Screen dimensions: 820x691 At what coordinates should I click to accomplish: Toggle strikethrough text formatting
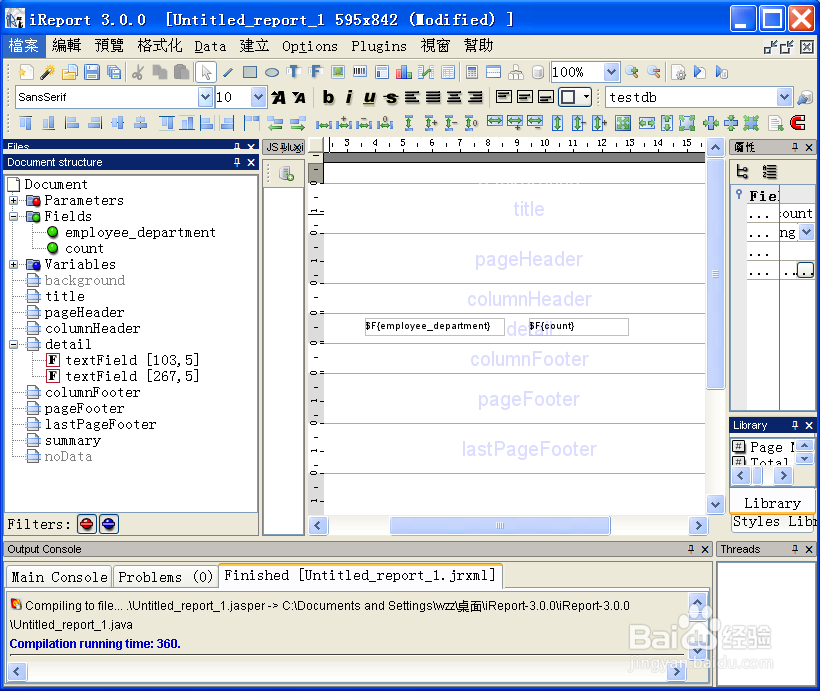[x=391, y=97]
